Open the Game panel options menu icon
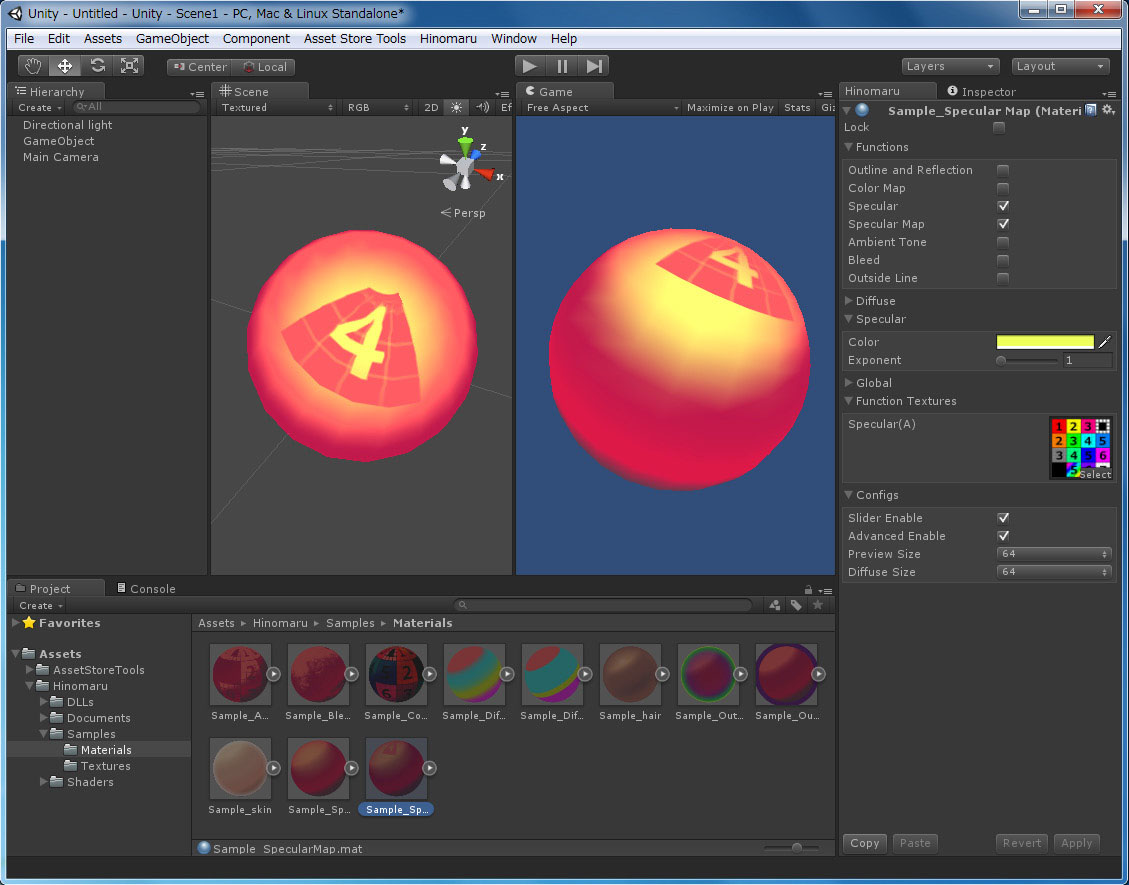The image size is (1129, 885). pos(825,94)
